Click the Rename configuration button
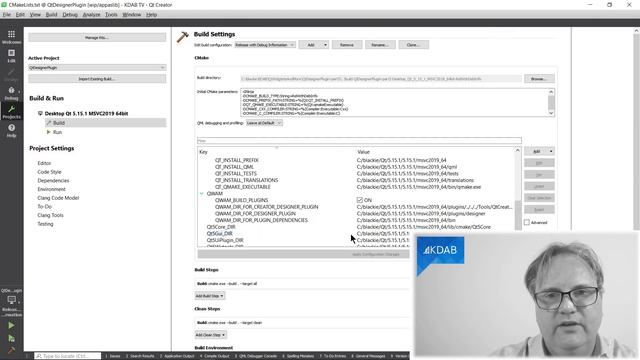Viewport: 640px width, 360px height. [380, 45]
